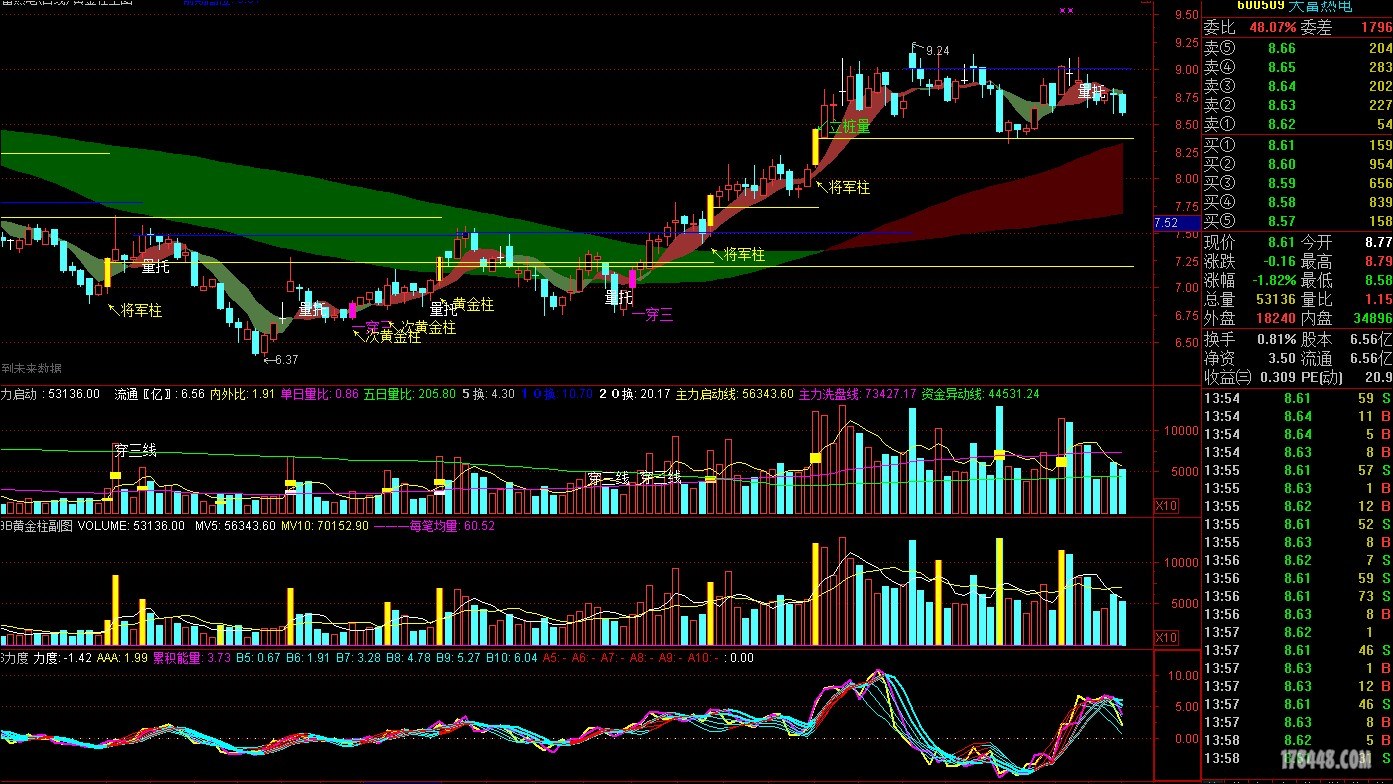Click the 立桩量 yellow candle marker
1393x784 pixels.
point(816,147)
